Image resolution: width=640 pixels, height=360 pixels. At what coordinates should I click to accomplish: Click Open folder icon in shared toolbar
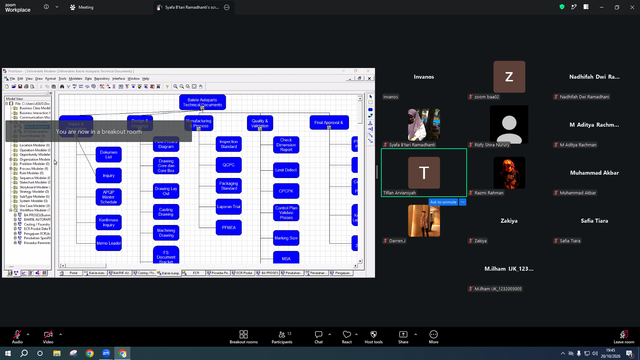pos(13,87)
